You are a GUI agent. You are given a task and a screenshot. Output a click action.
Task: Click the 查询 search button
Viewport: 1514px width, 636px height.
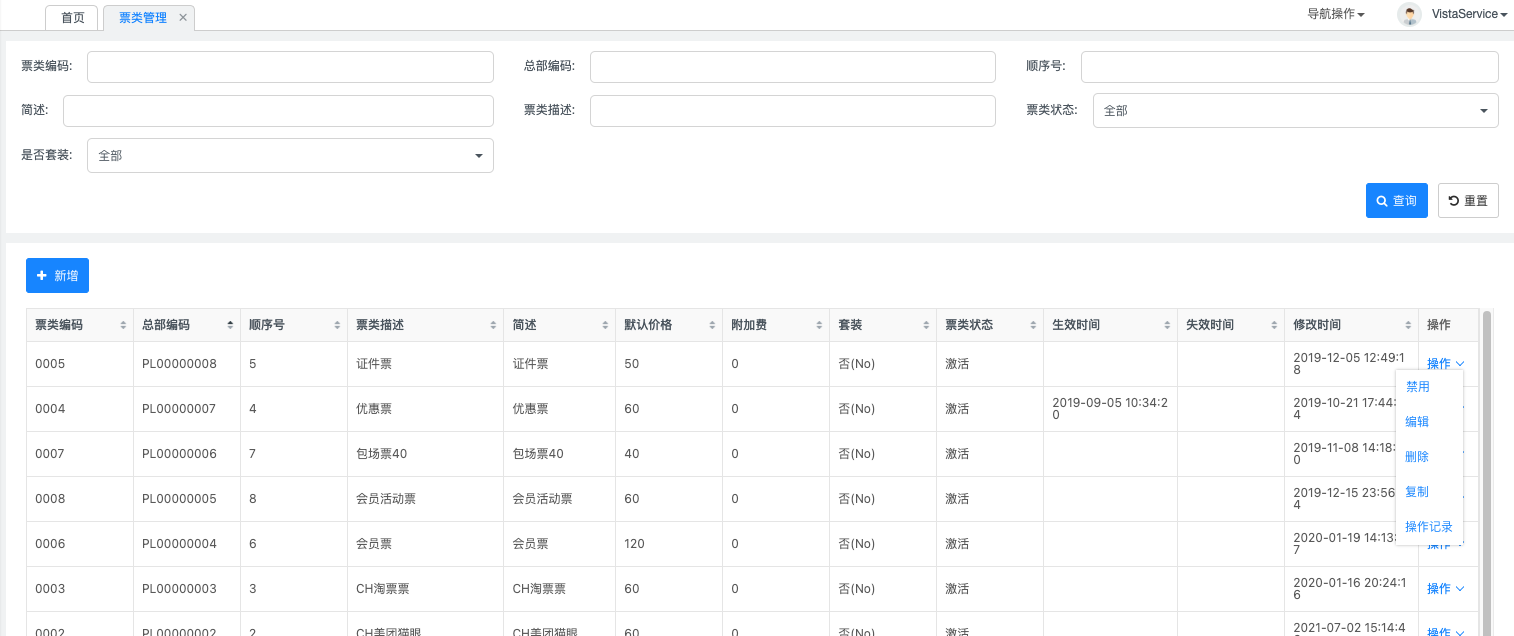coord(1396,201)
